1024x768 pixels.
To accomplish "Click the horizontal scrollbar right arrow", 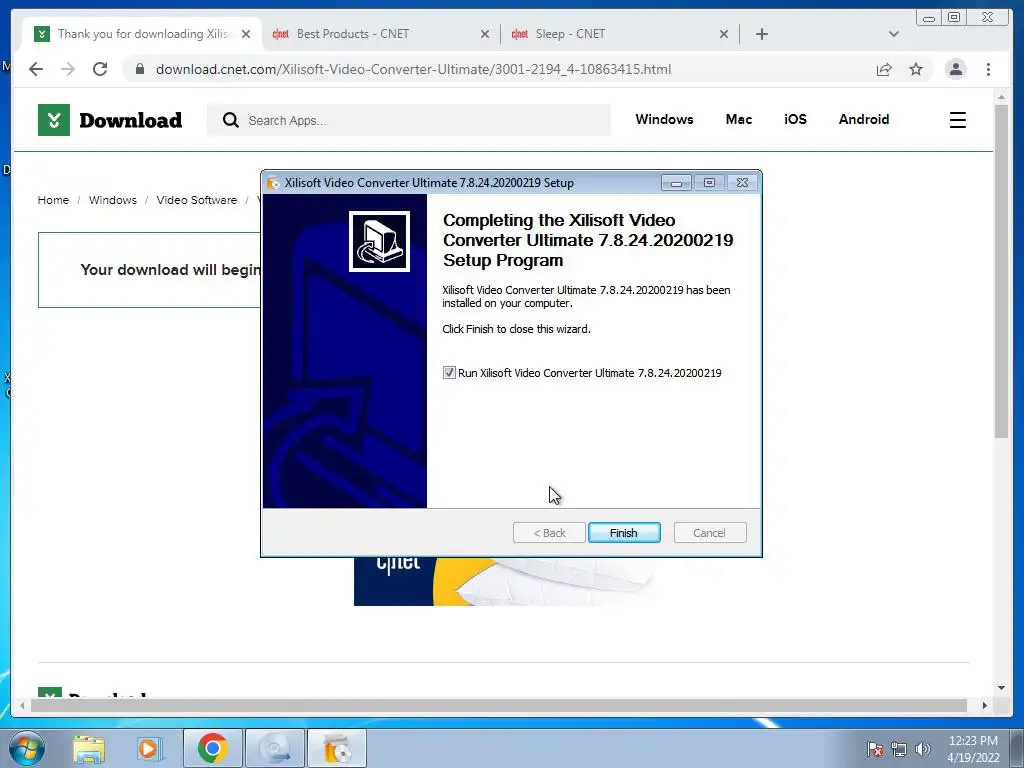I will pyautogui.click(x=985, y=705).
